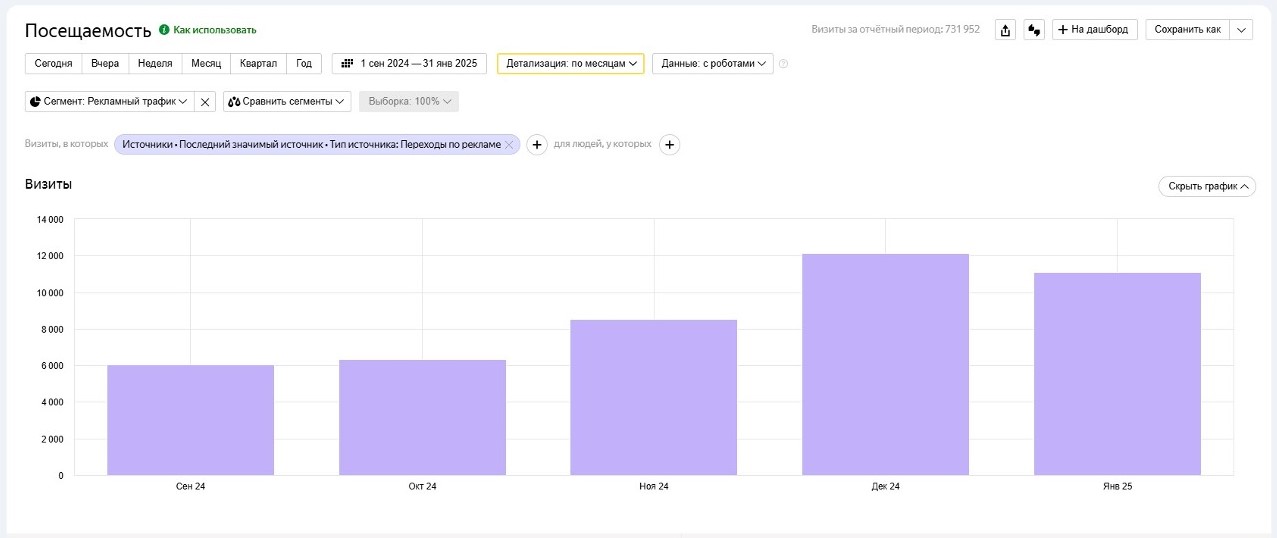The width and height of the screenshot is (1277, 538).
Task: Expand the arrow next to 'Сохранить как'
Action: (x=1241, y=30)
